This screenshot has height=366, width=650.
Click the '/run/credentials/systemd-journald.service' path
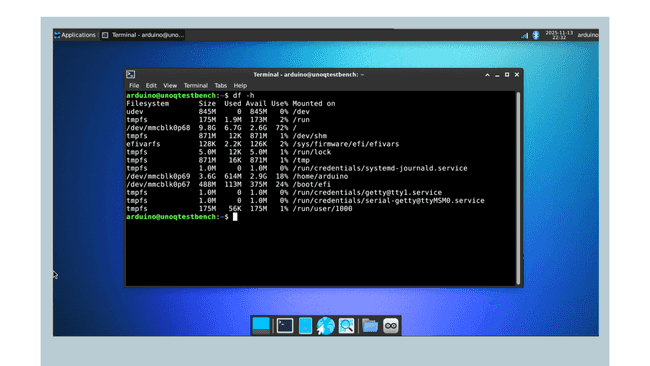point(380,168)
